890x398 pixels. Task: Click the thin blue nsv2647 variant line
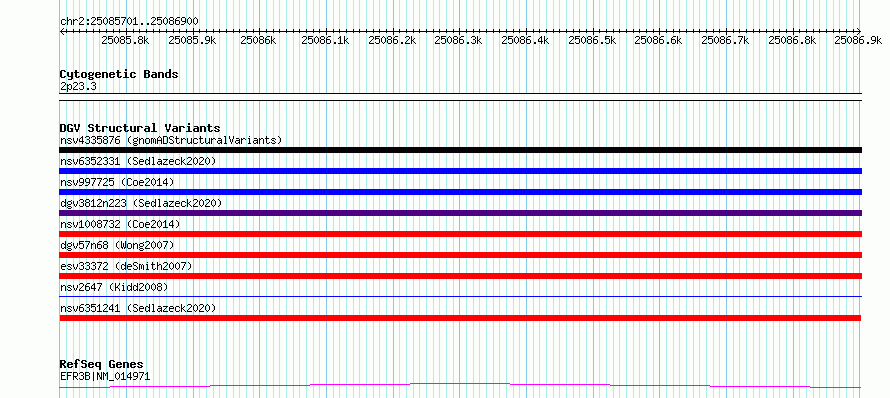461,296
